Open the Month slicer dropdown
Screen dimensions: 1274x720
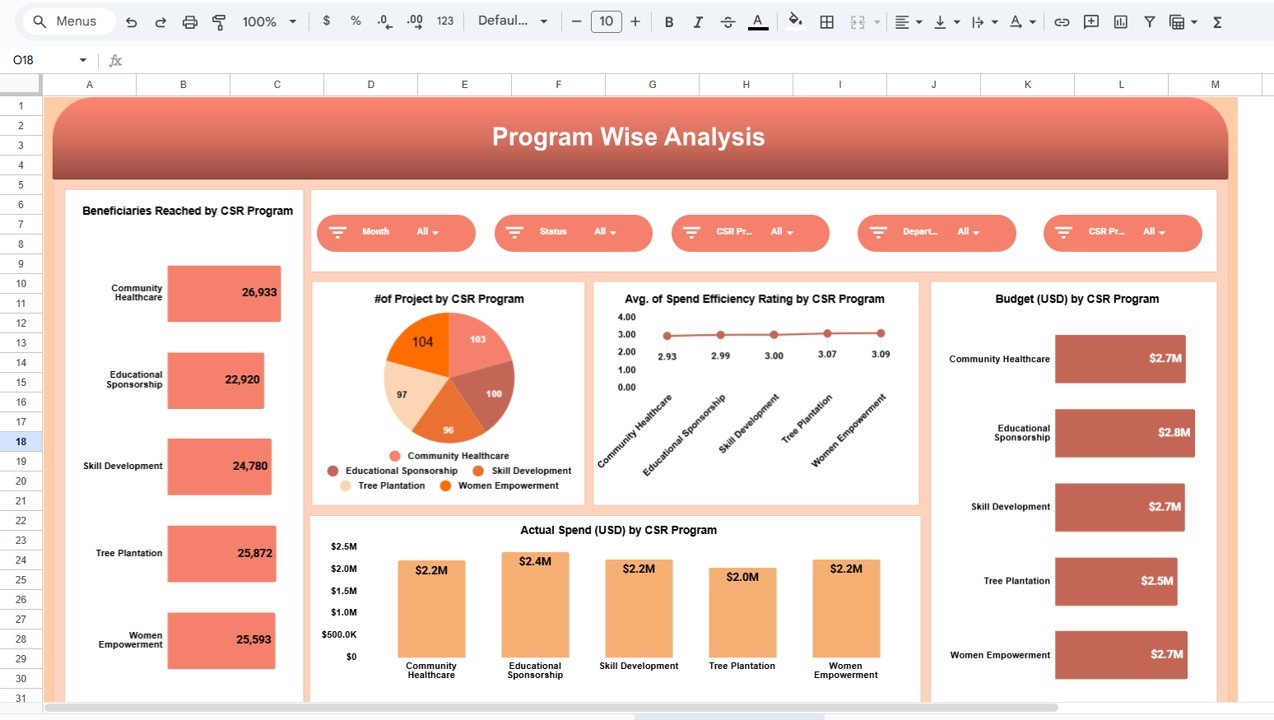click(x=433, y=232)
